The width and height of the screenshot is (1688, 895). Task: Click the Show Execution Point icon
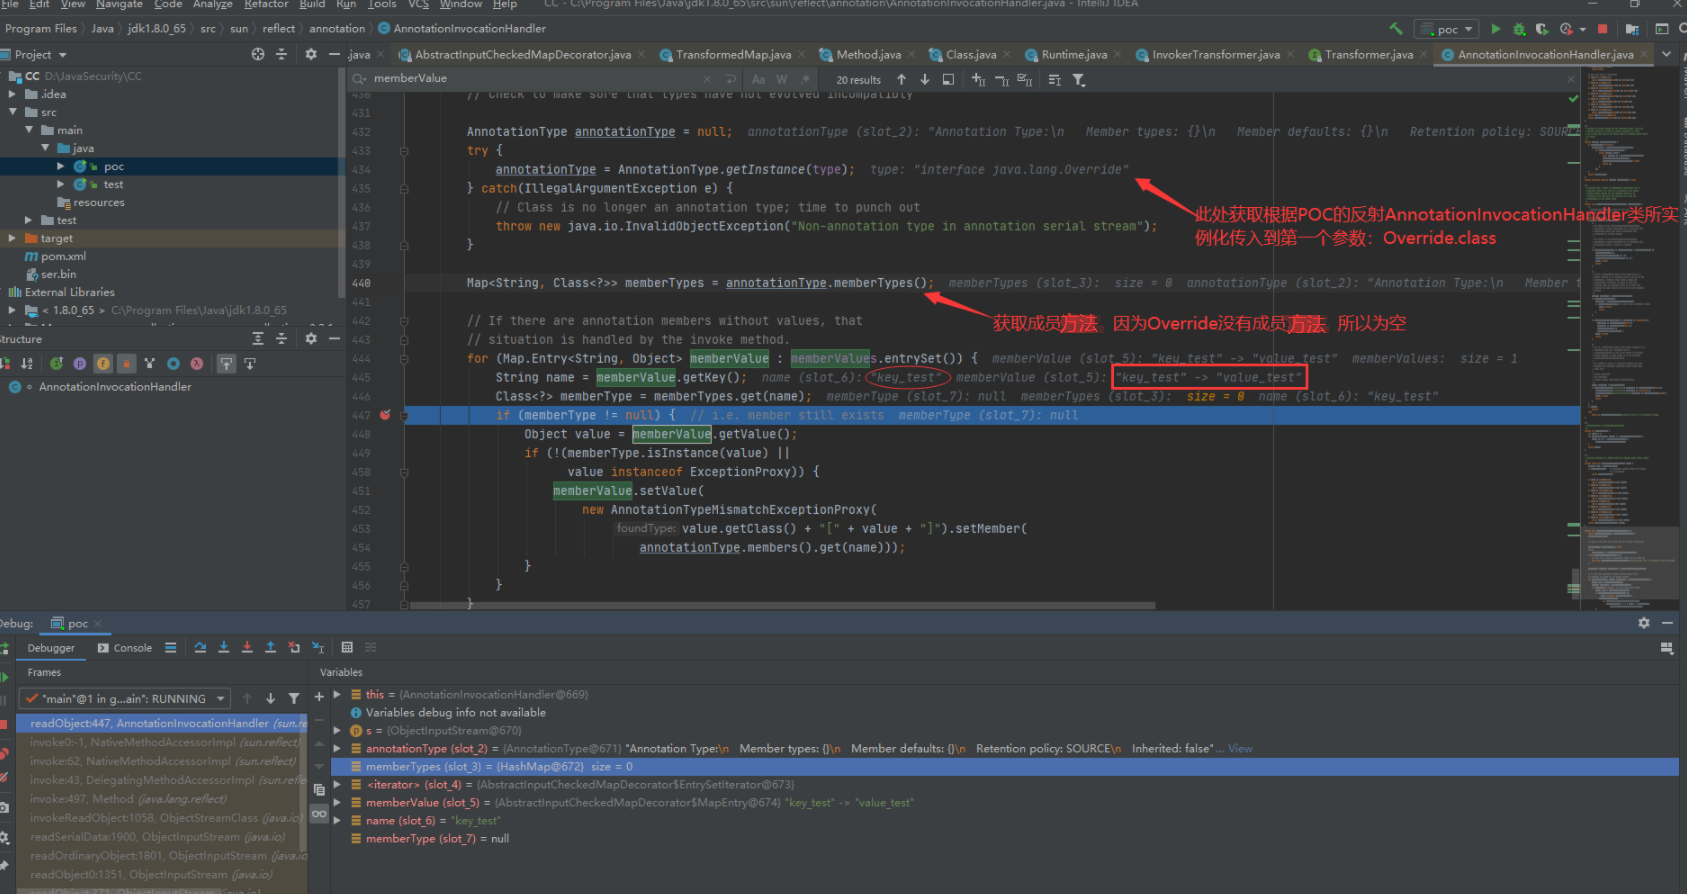point(171,648)
